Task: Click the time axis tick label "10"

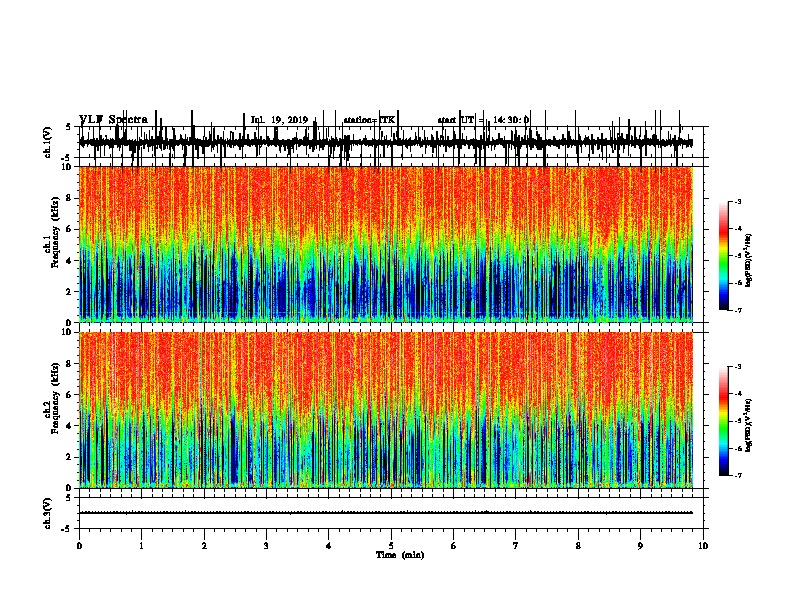Action: [703, 546]
